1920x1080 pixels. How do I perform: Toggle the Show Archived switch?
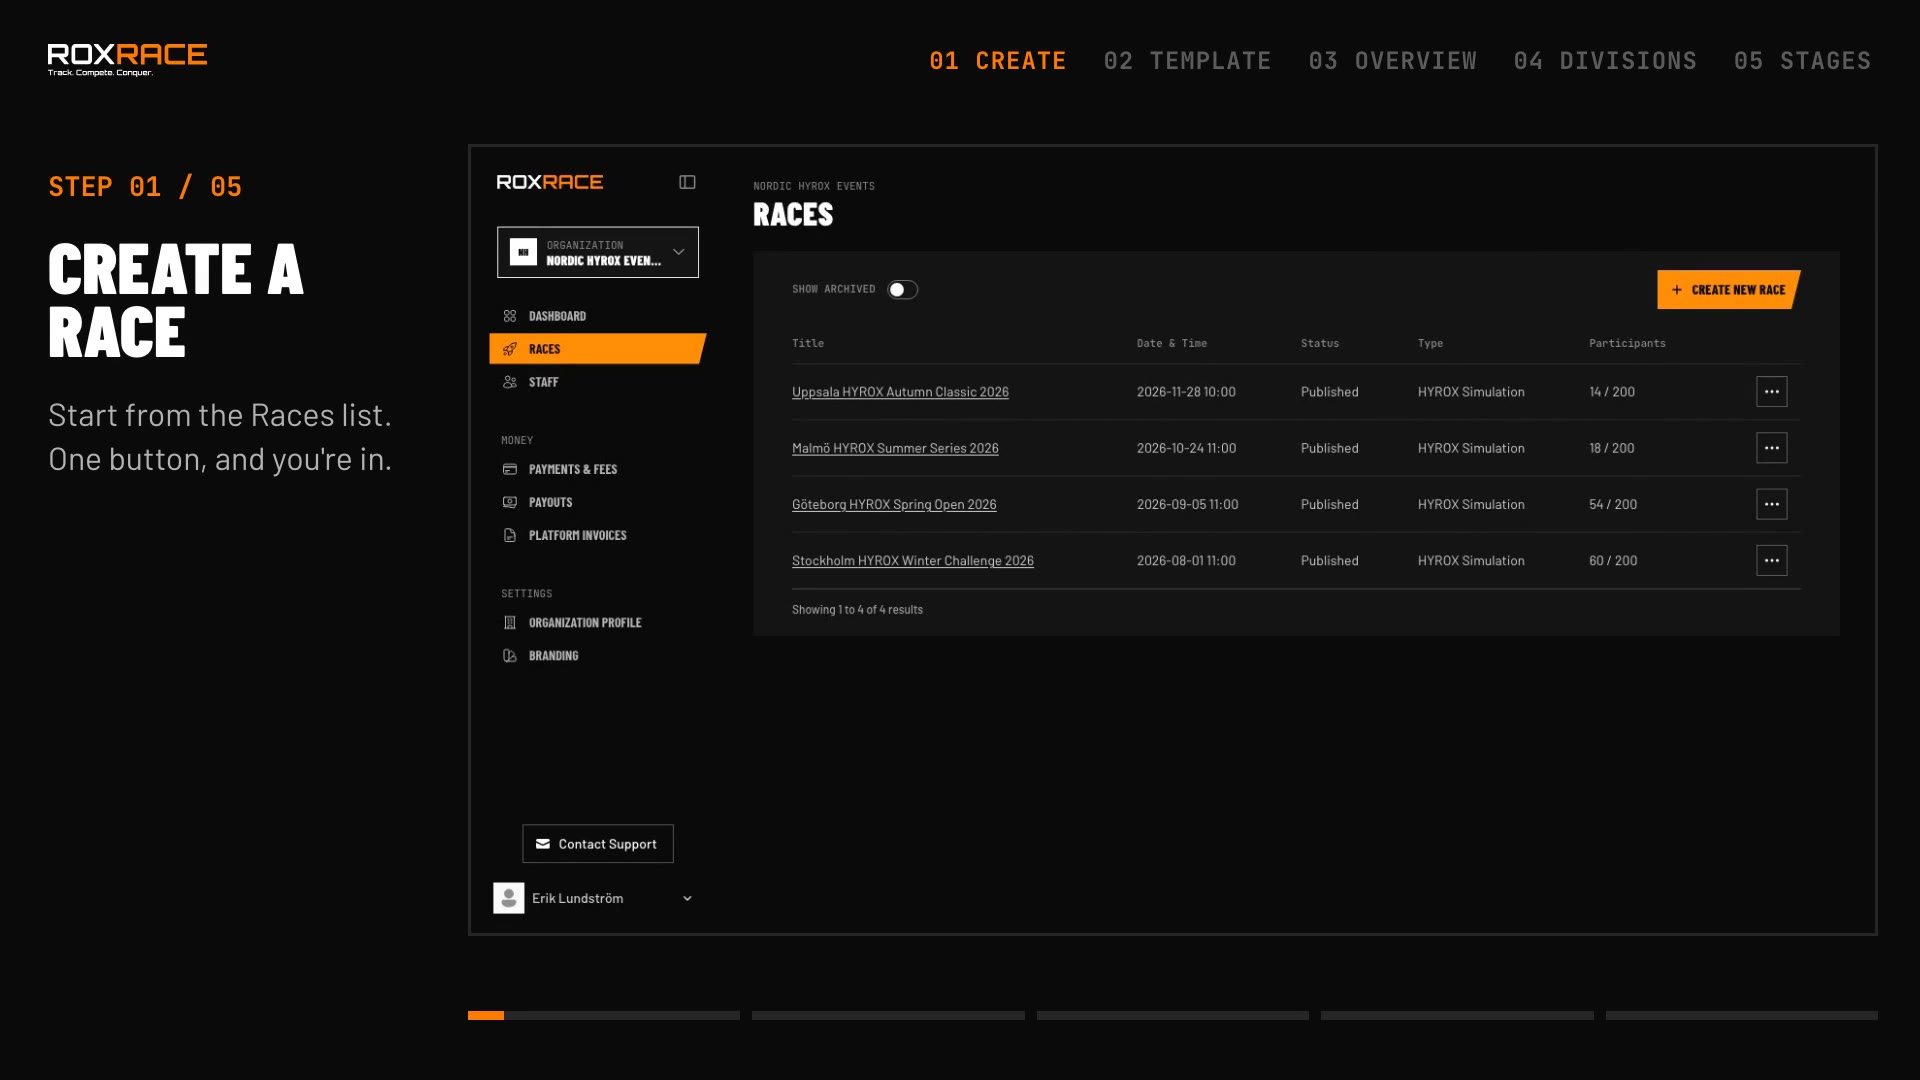tap(902, 289)
